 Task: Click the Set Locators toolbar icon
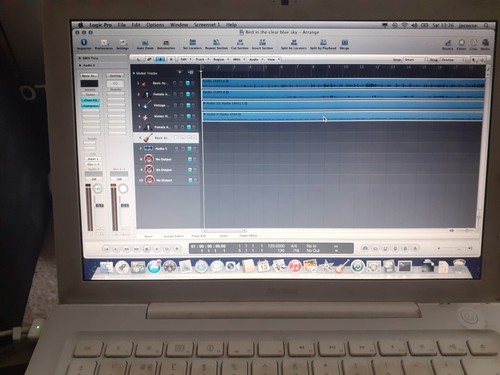tap(193, 42)
